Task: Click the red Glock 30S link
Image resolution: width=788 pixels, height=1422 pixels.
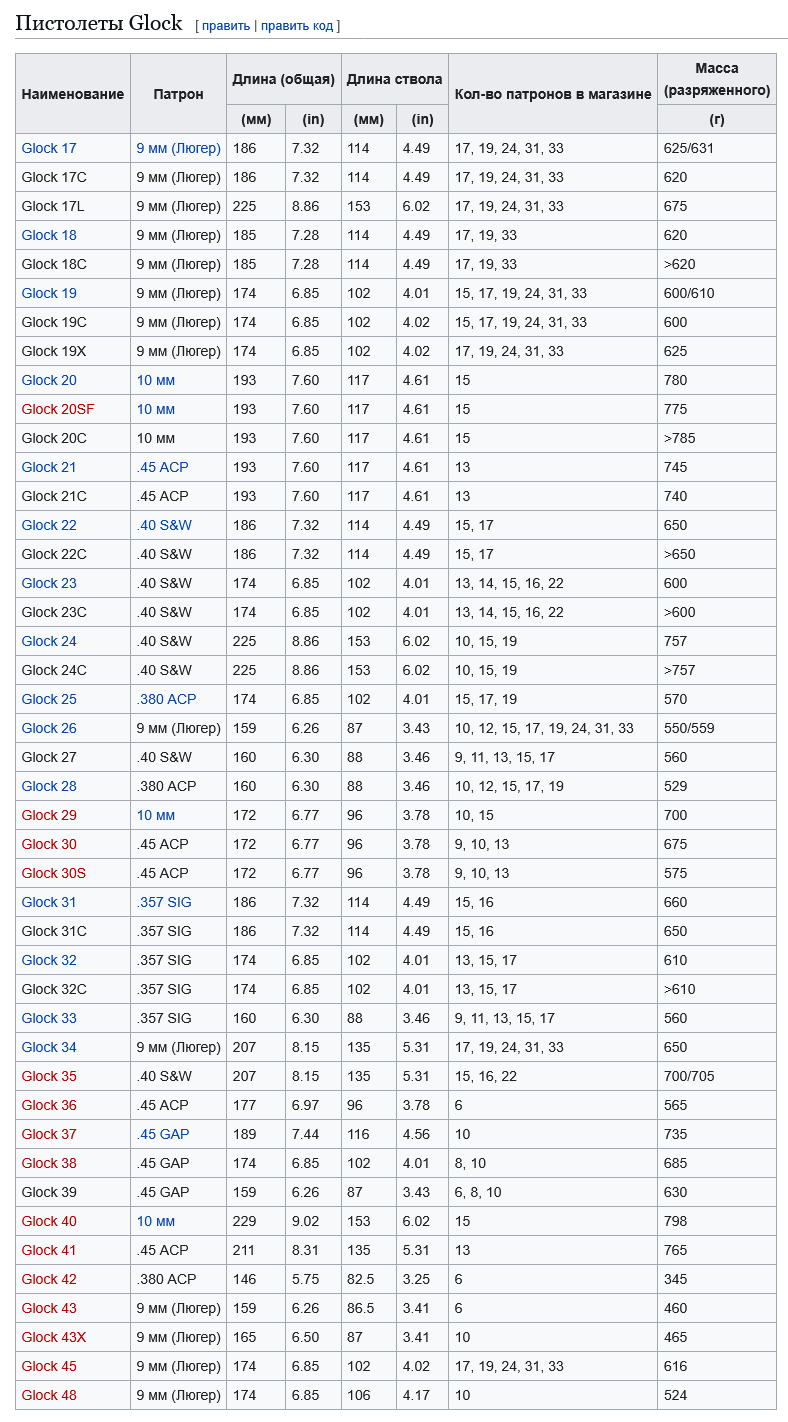Action: [54, 873]
